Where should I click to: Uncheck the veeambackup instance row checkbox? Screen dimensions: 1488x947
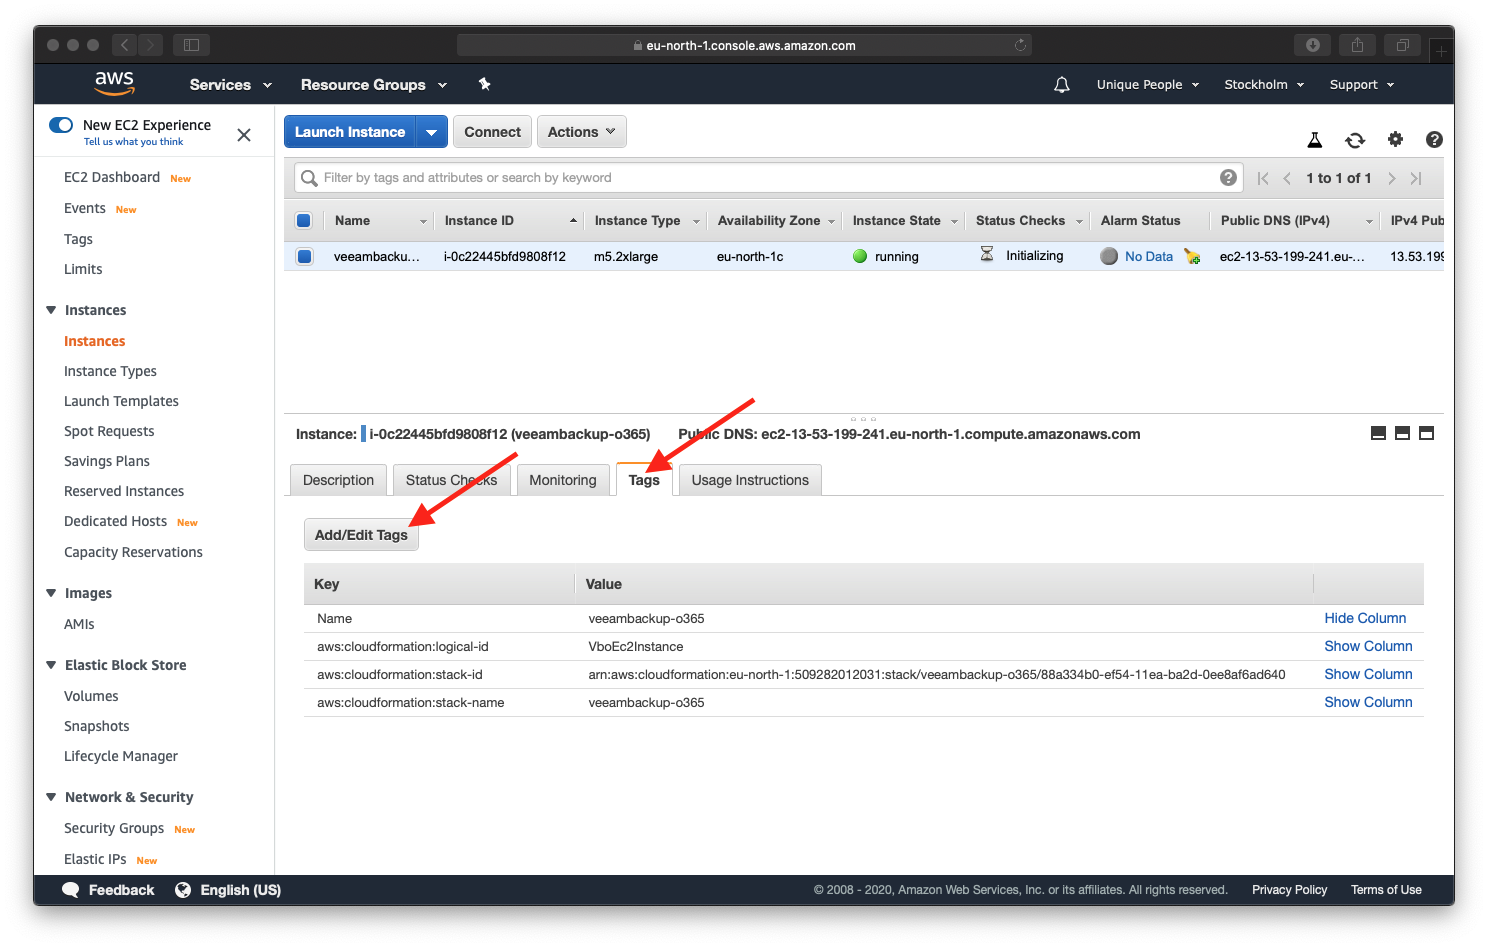(x=304, y=256)
